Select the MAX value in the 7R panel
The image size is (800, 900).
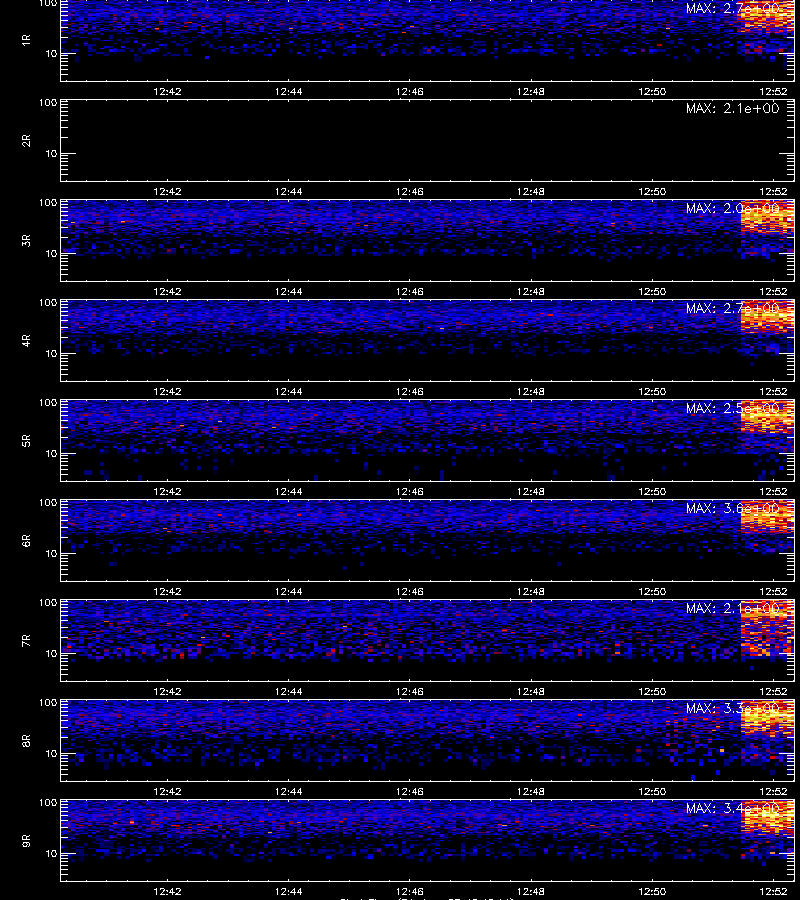[x=733, y=608]
